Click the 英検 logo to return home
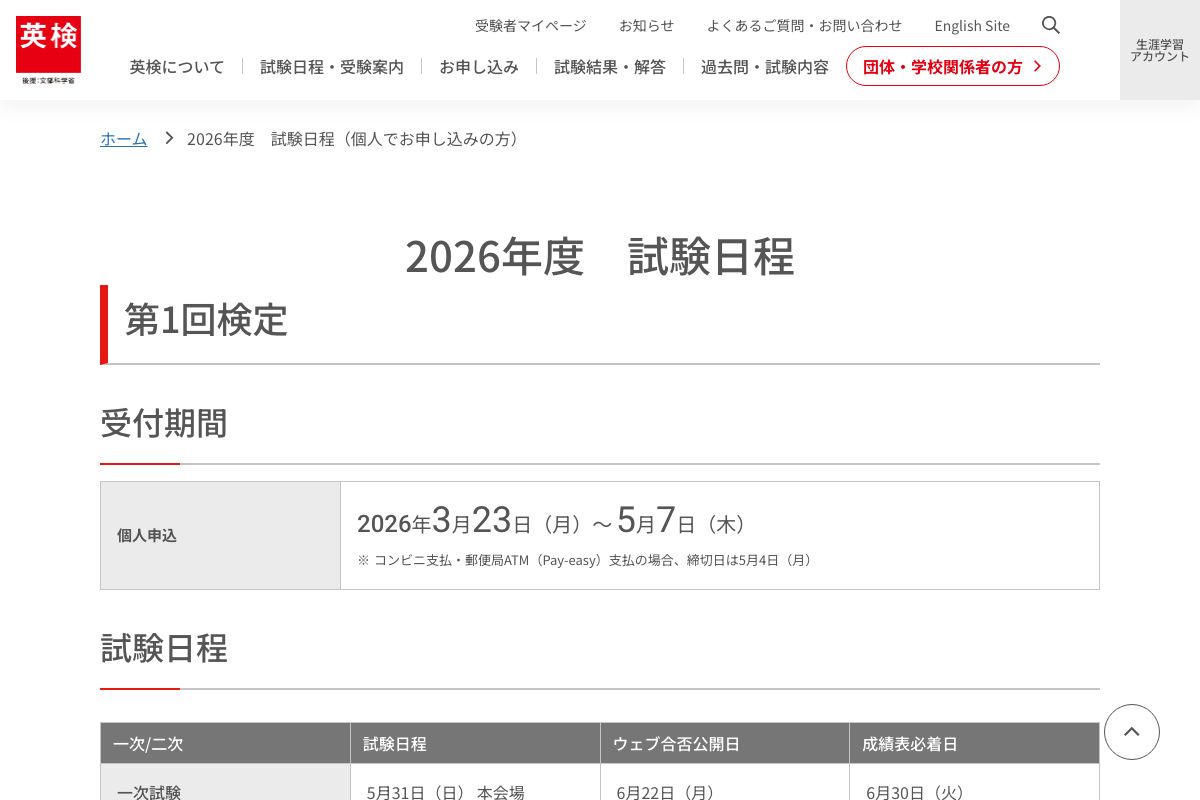The height and width of the screenshot is (800, 1200). 48,50
